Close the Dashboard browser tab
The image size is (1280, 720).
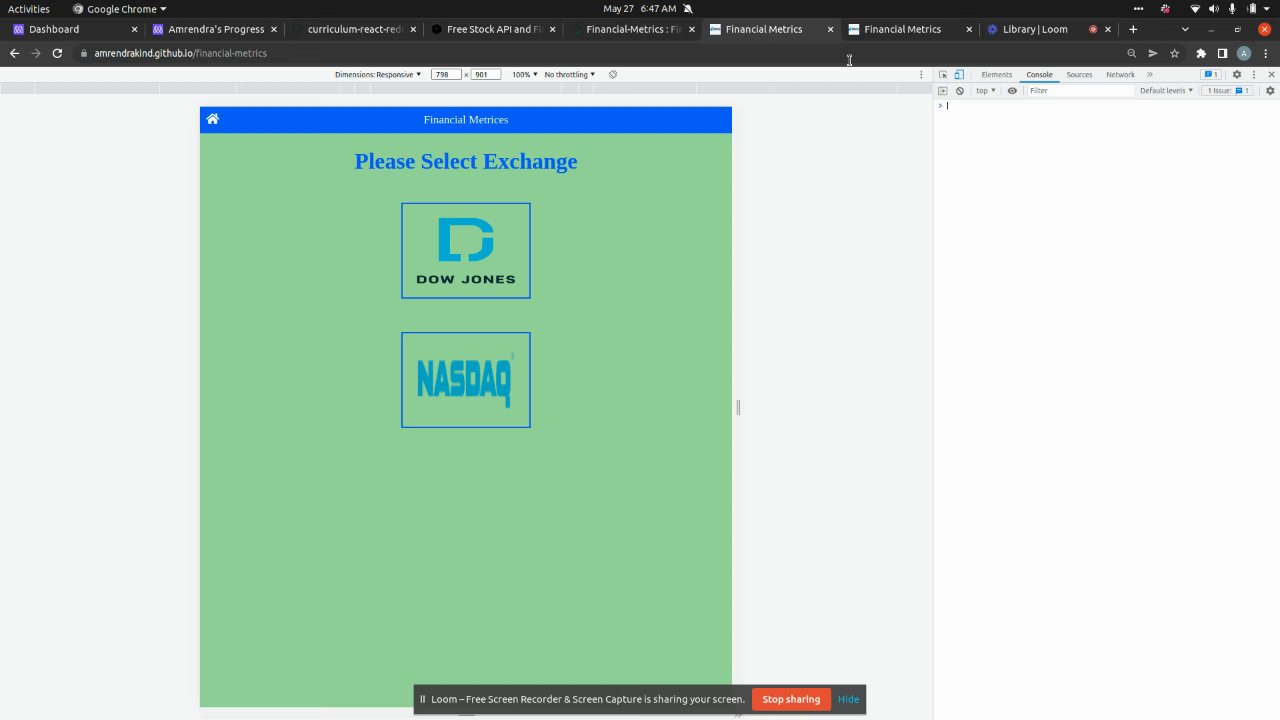tap(135, 29)
